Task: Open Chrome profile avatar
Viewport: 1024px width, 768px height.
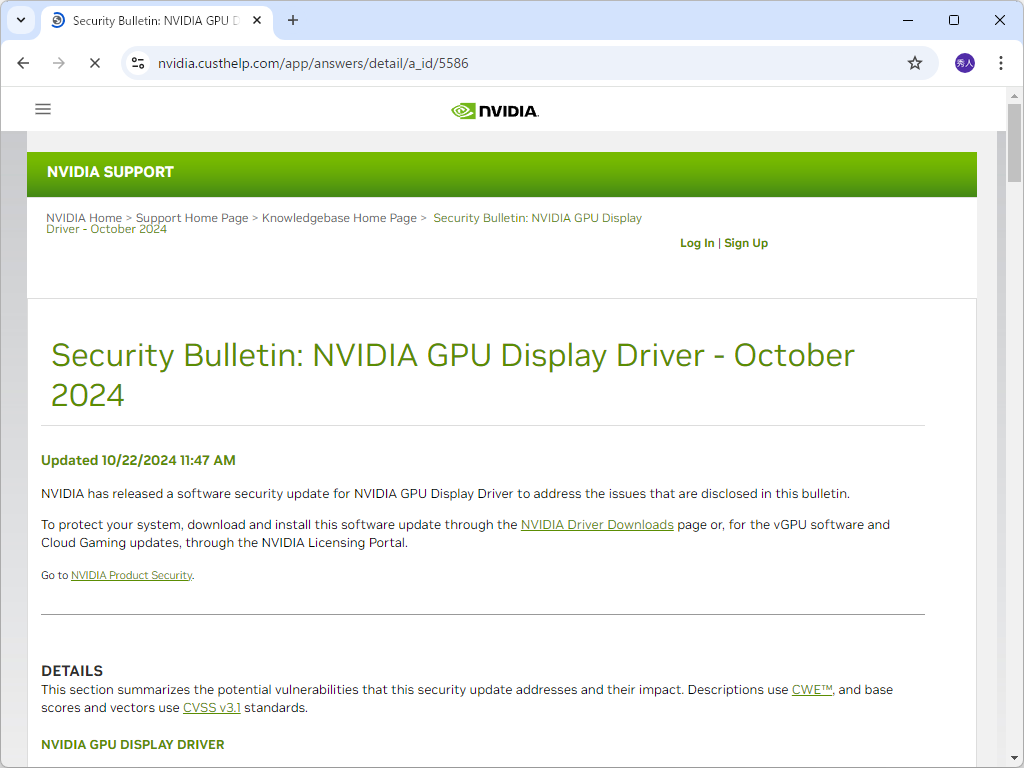Action: click(965, 63)
